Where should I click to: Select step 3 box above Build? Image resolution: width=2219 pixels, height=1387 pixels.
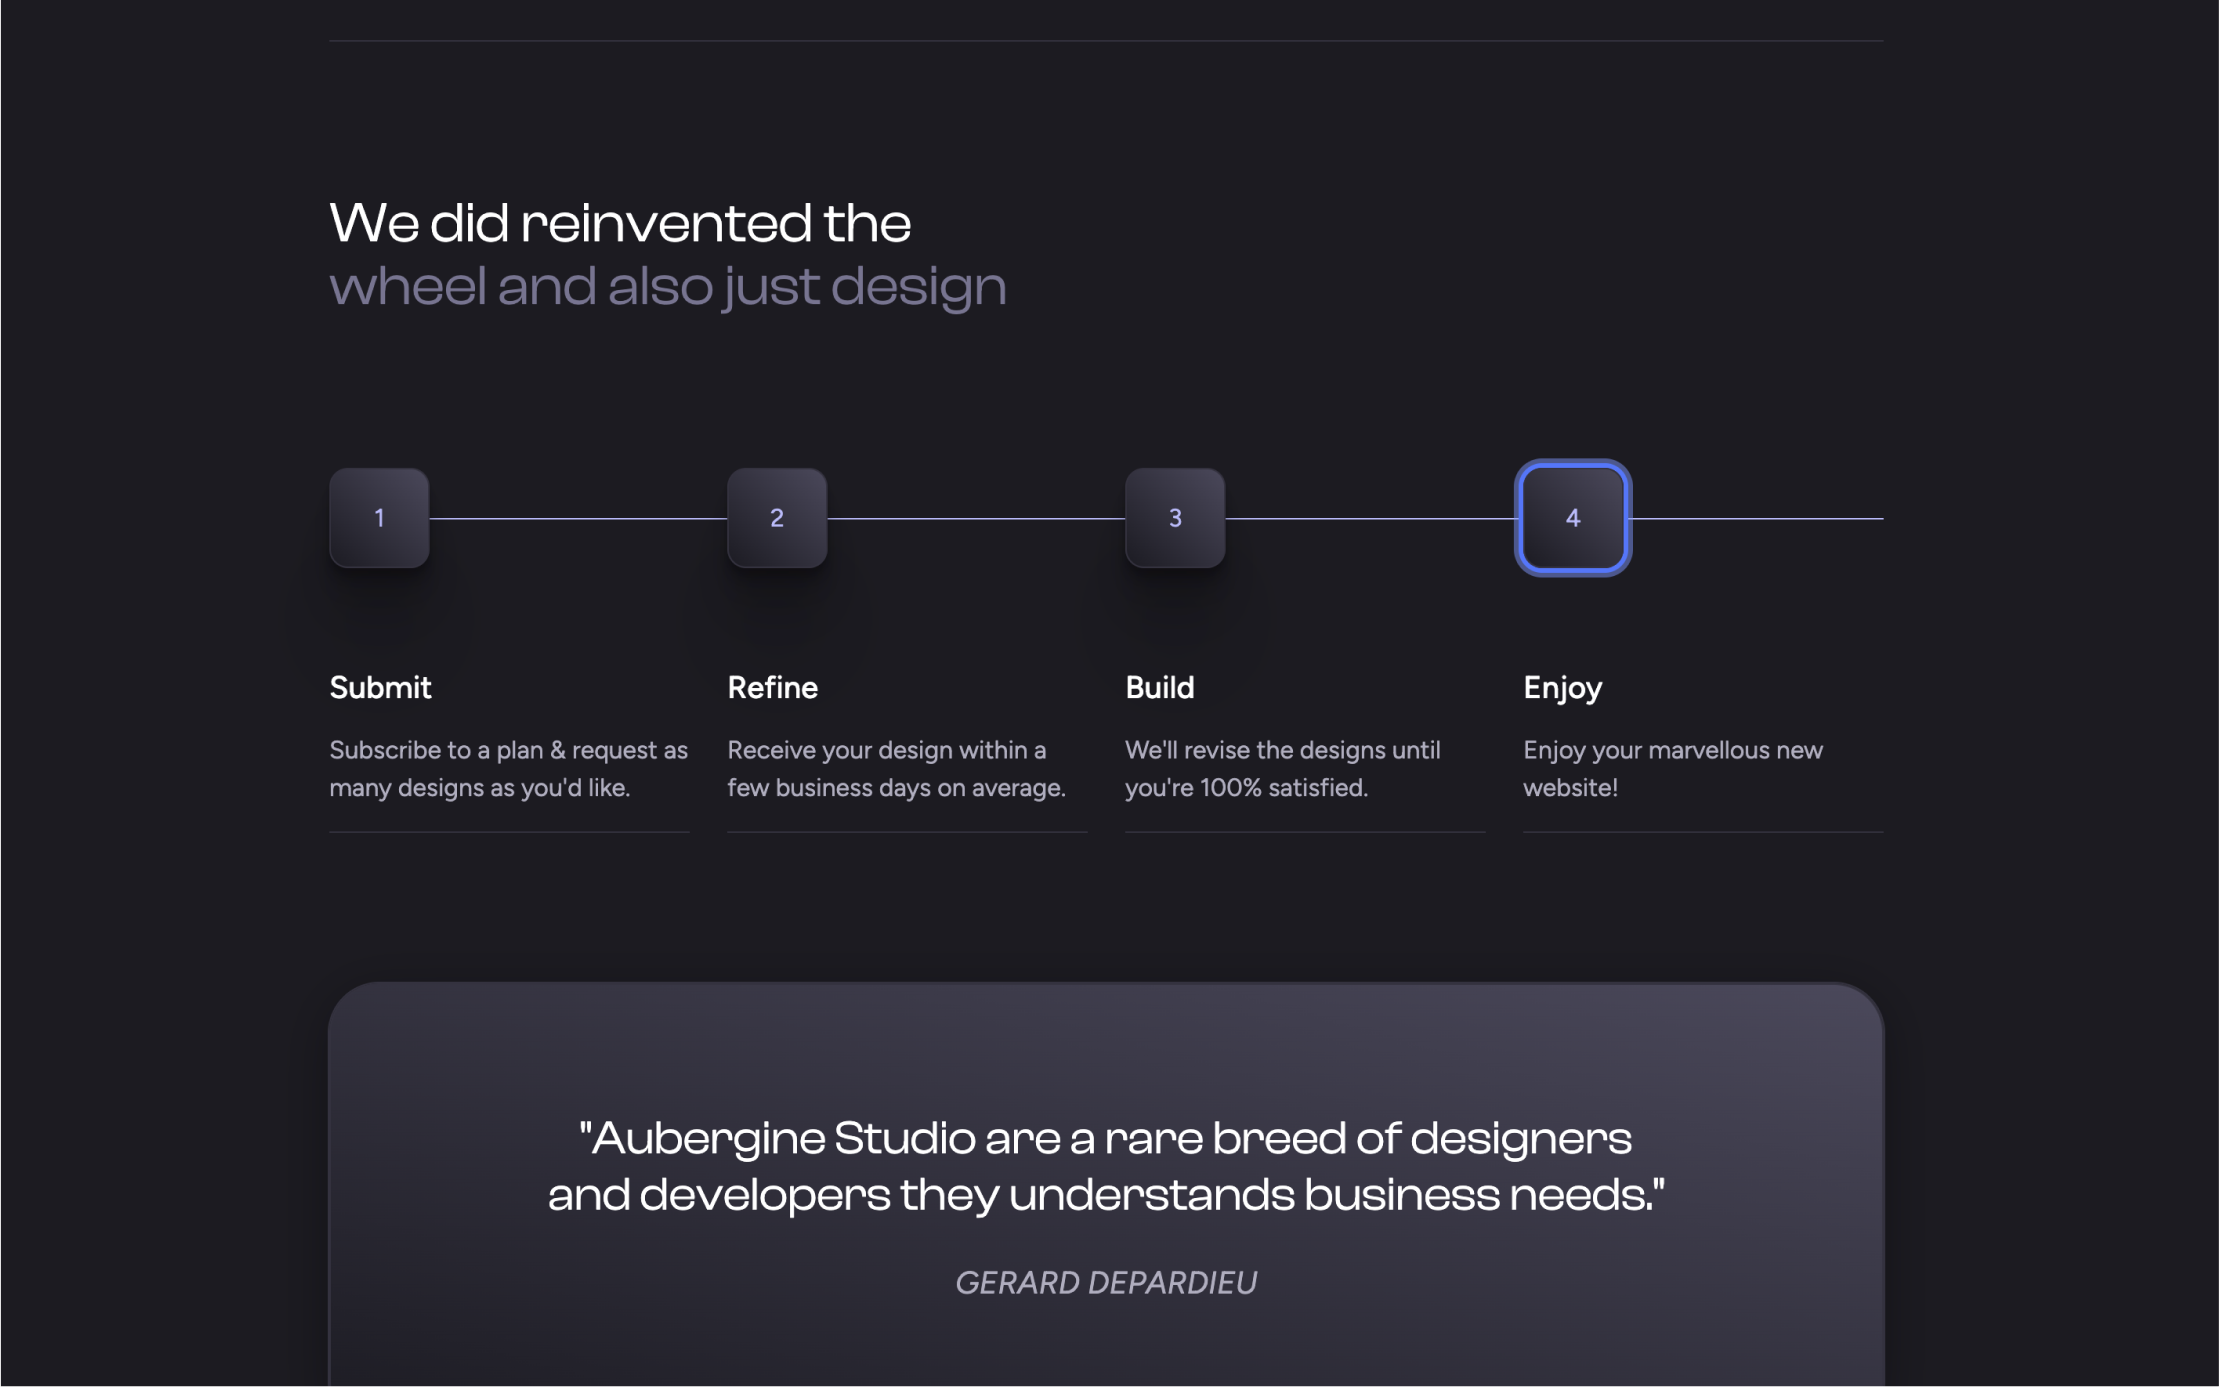(x=1175, y=518)
